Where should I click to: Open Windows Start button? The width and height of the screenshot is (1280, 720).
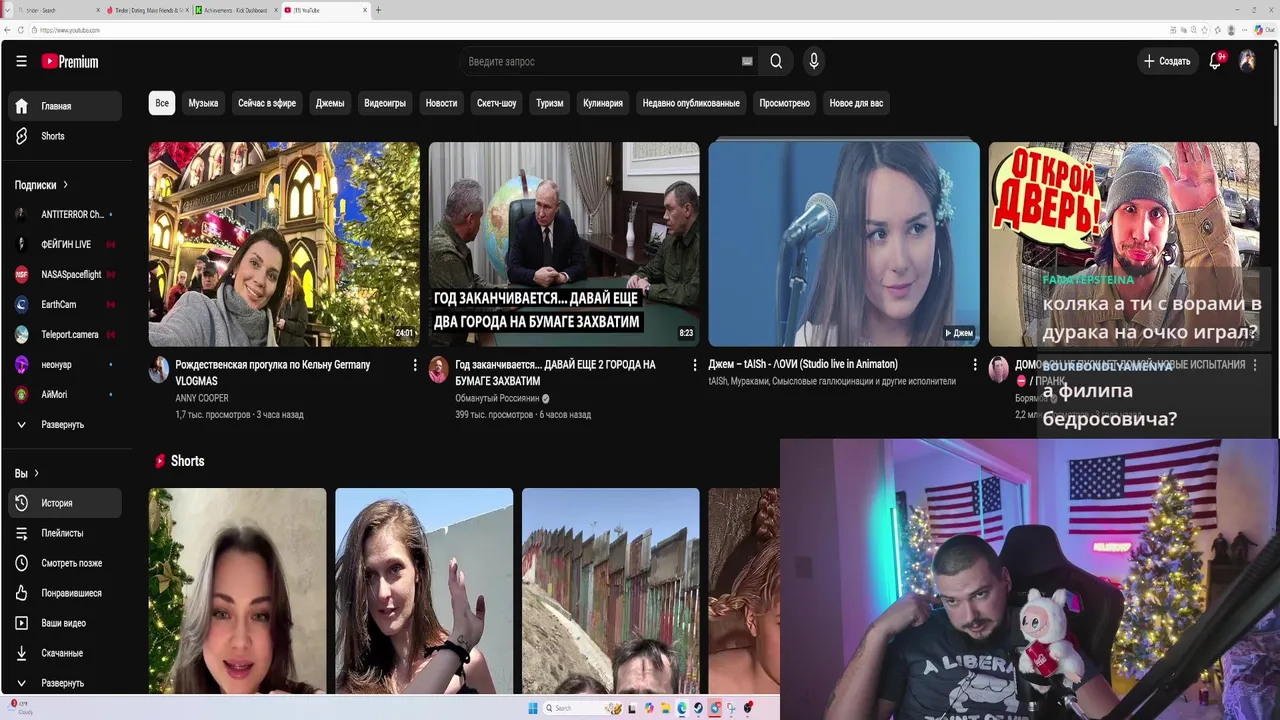click(x=533, y=708)
